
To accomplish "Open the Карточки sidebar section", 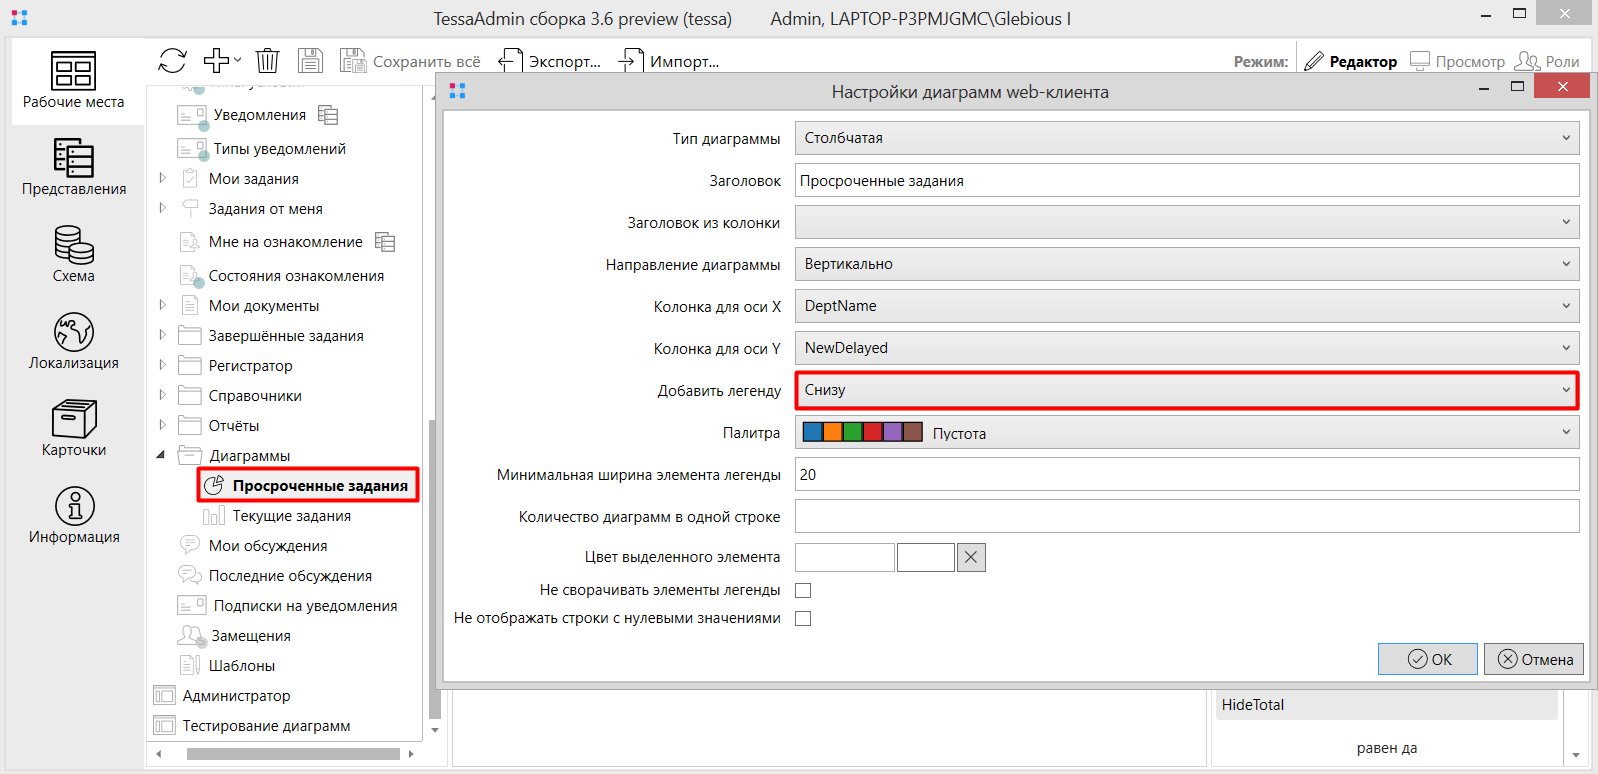I will (x=73, y=428).
